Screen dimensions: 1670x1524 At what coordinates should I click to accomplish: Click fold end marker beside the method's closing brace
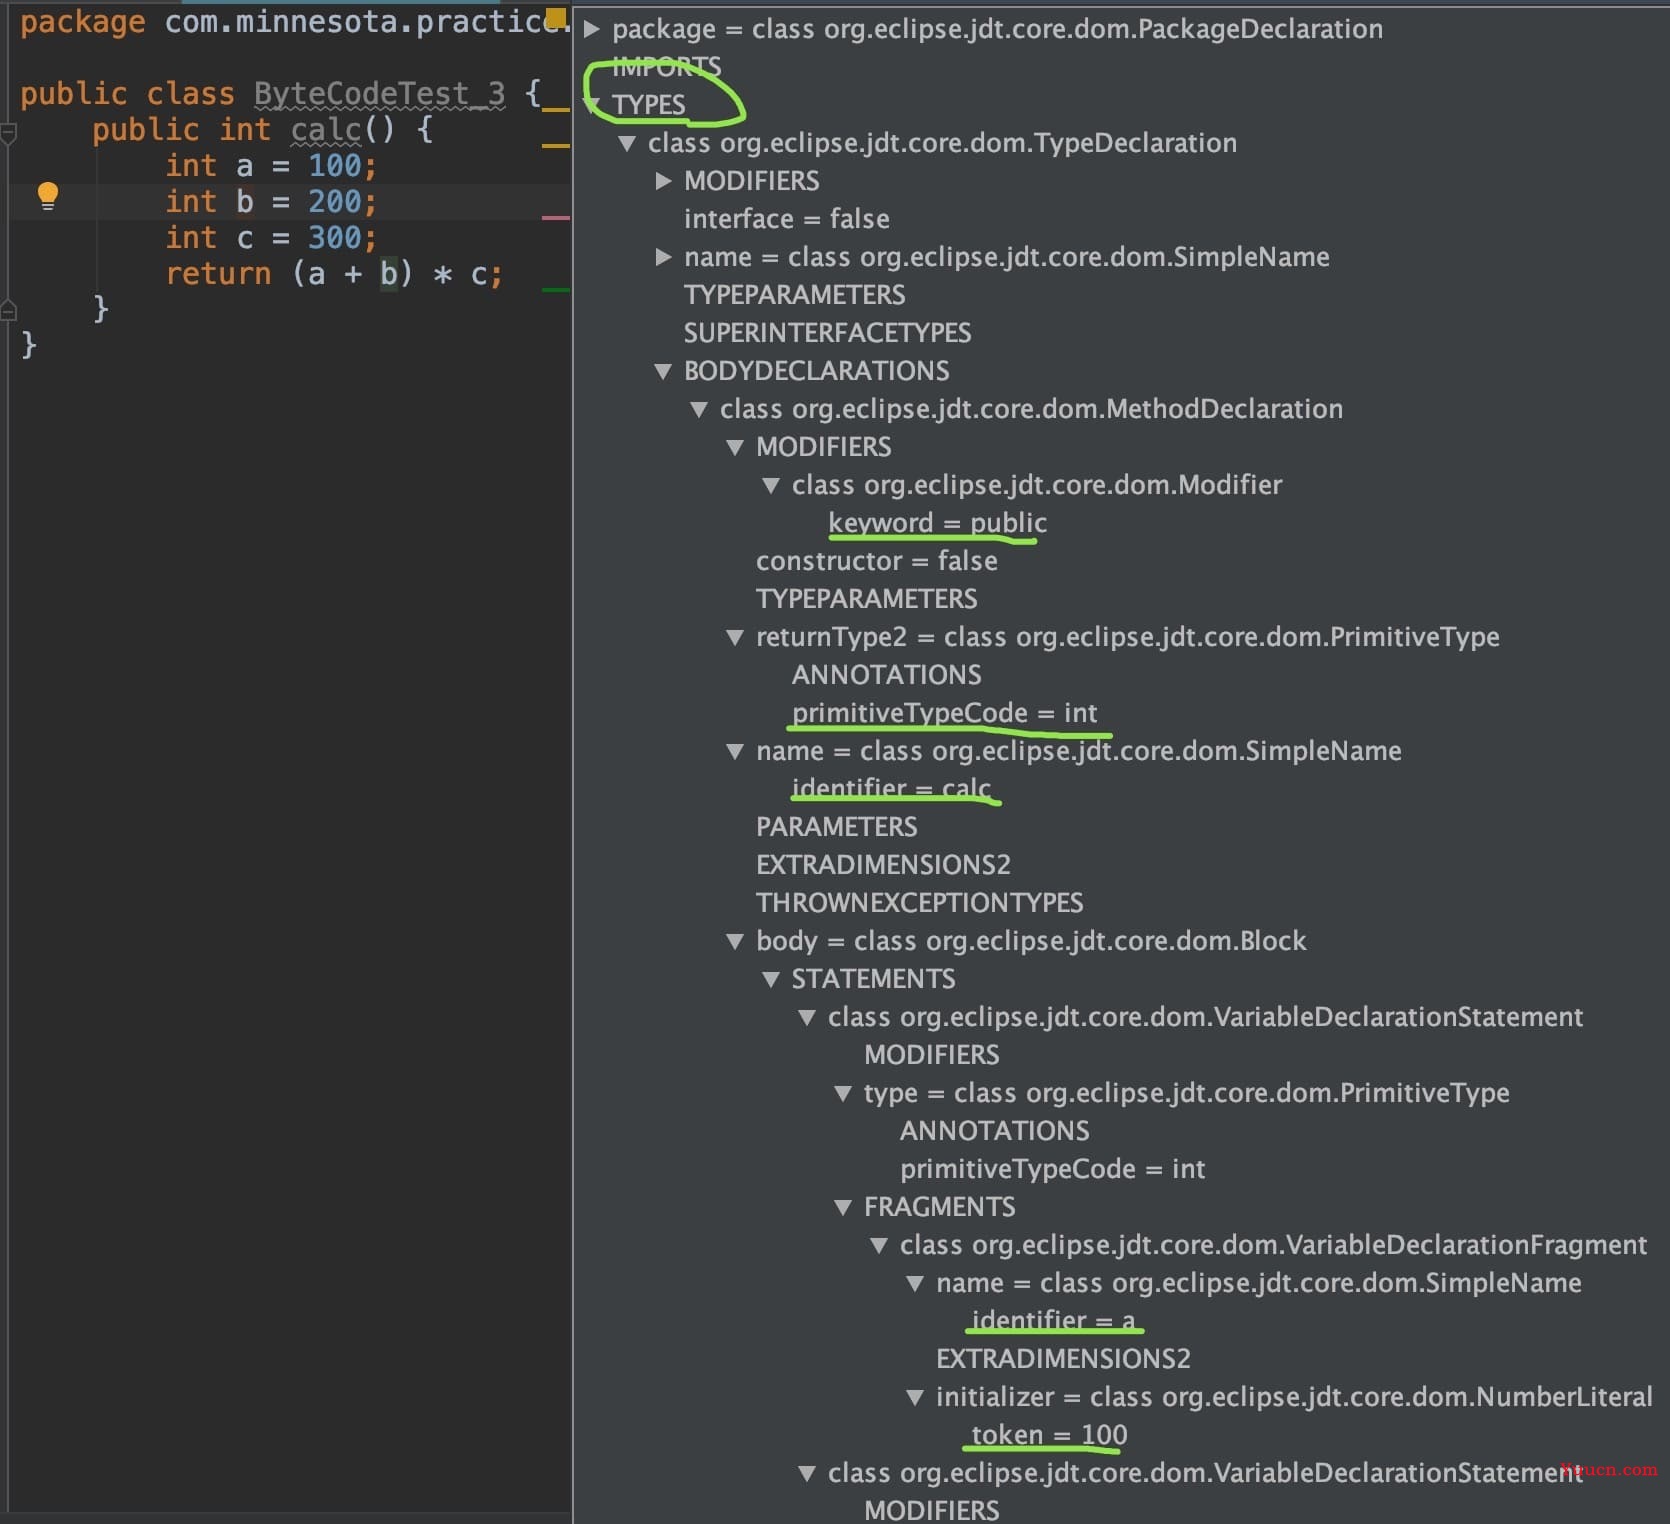pos(8,310)
